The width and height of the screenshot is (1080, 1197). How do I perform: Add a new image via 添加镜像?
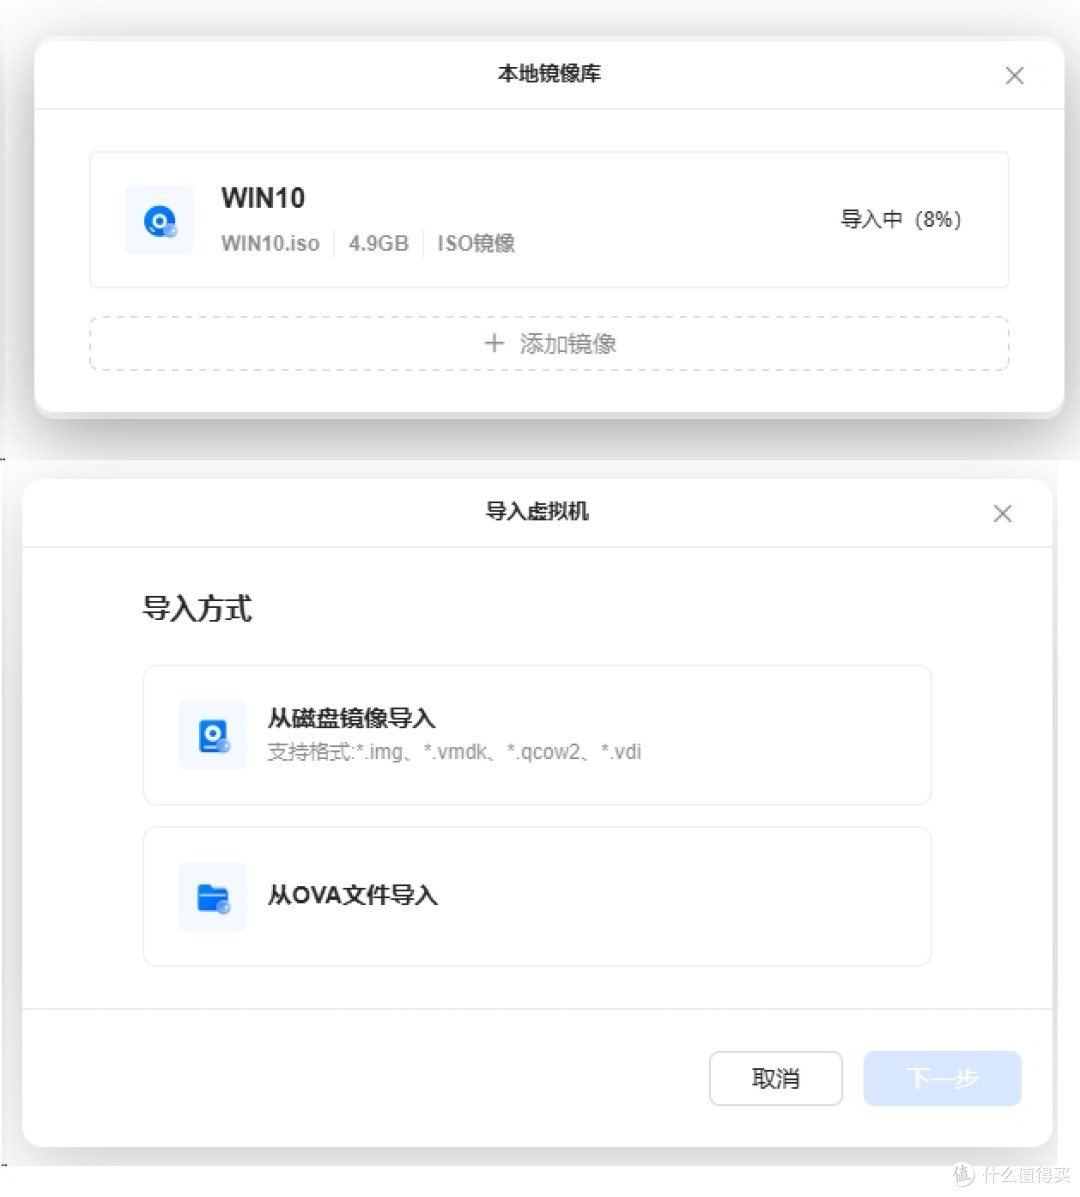point(550,344)
